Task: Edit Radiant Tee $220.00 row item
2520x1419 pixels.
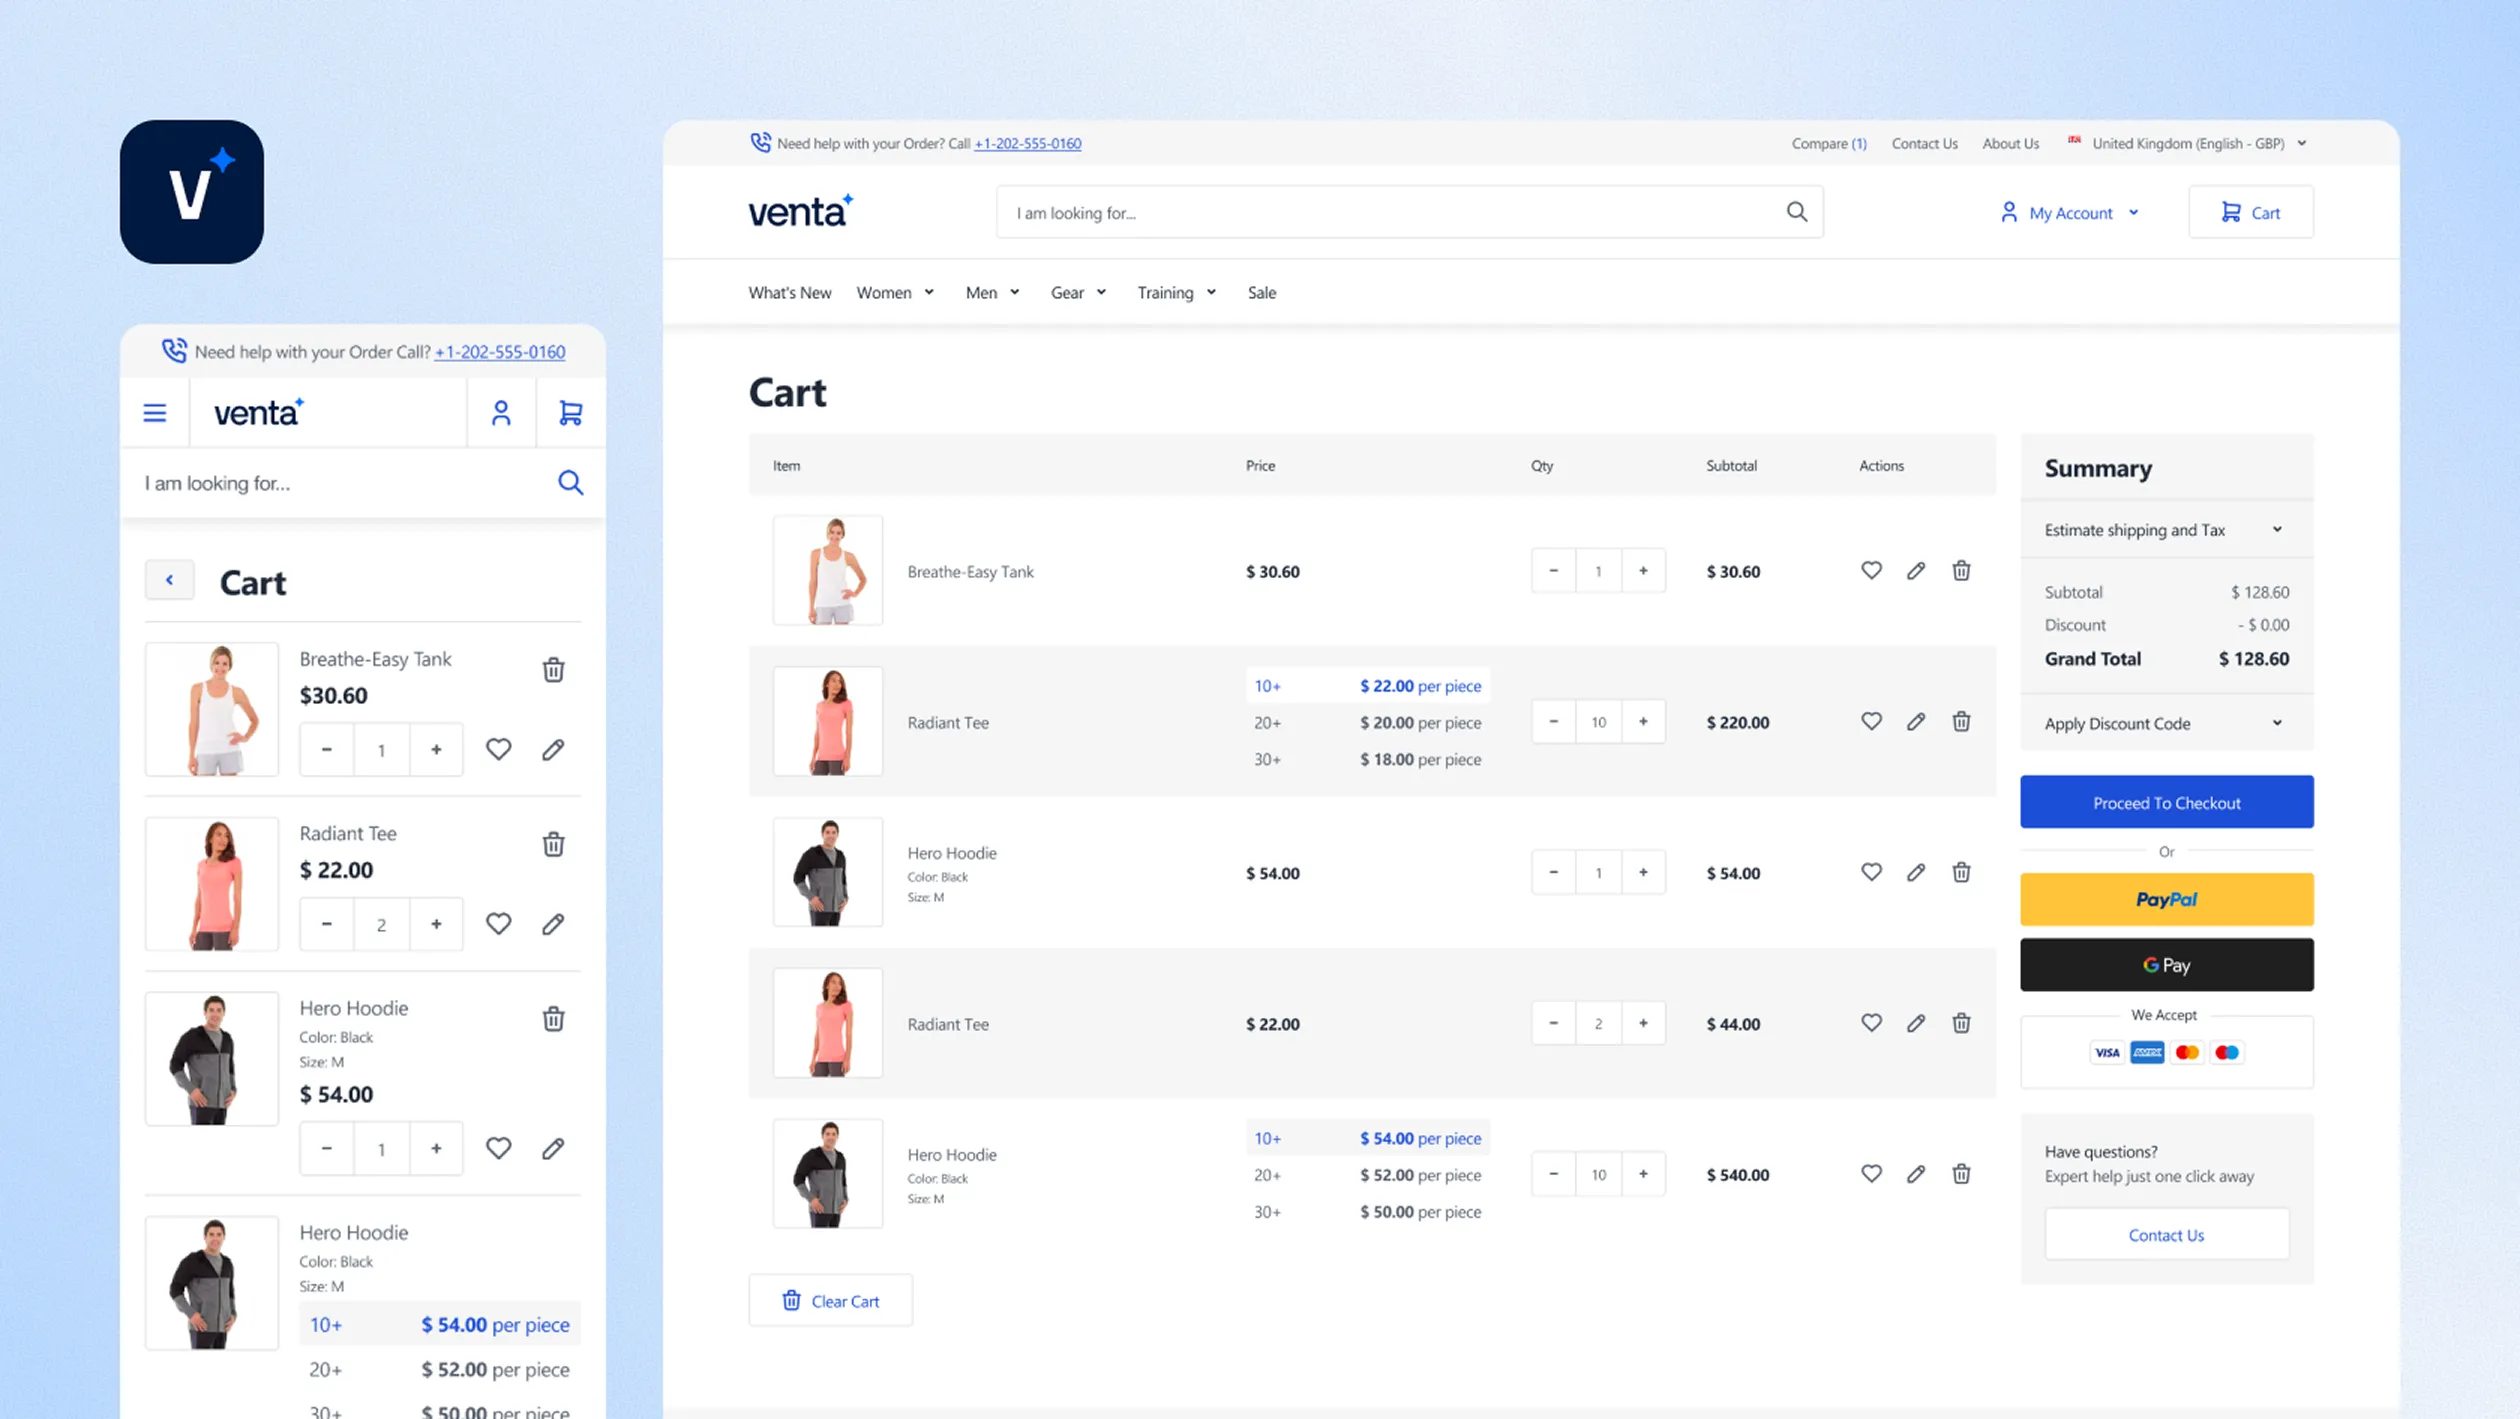Action: (x=1915, y=722)
